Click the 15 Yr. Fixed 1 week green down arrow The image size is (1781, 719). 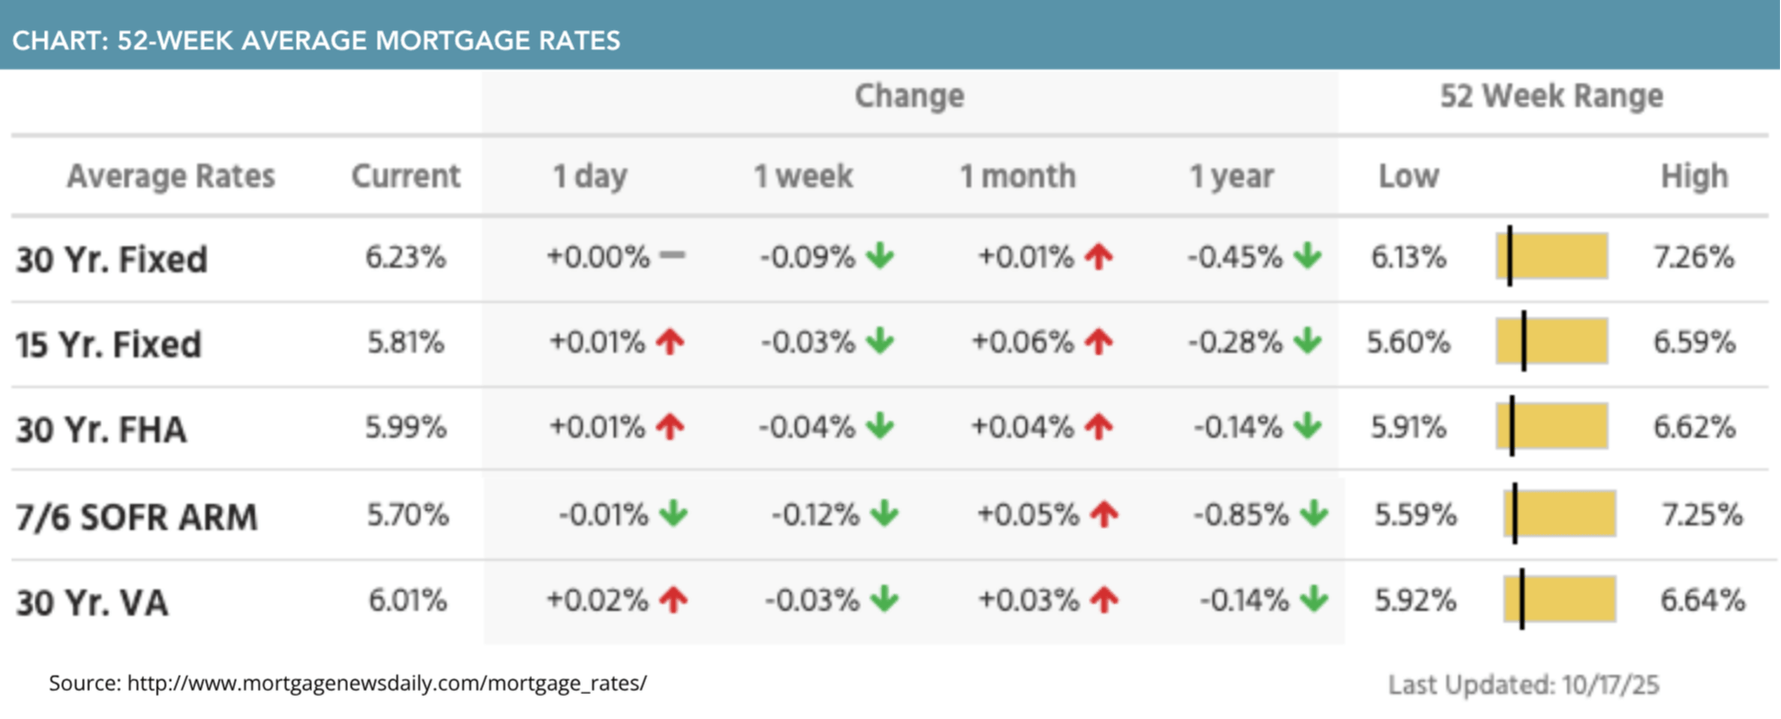880,342
